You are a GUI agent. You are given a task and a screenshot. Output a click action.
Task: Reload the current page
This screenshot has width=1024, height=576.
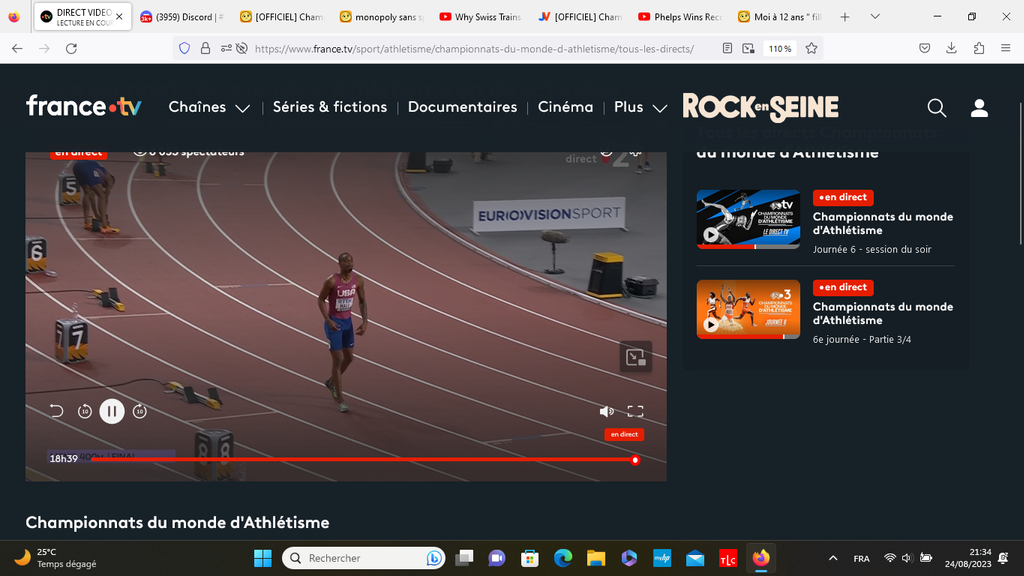click(71, 48)
